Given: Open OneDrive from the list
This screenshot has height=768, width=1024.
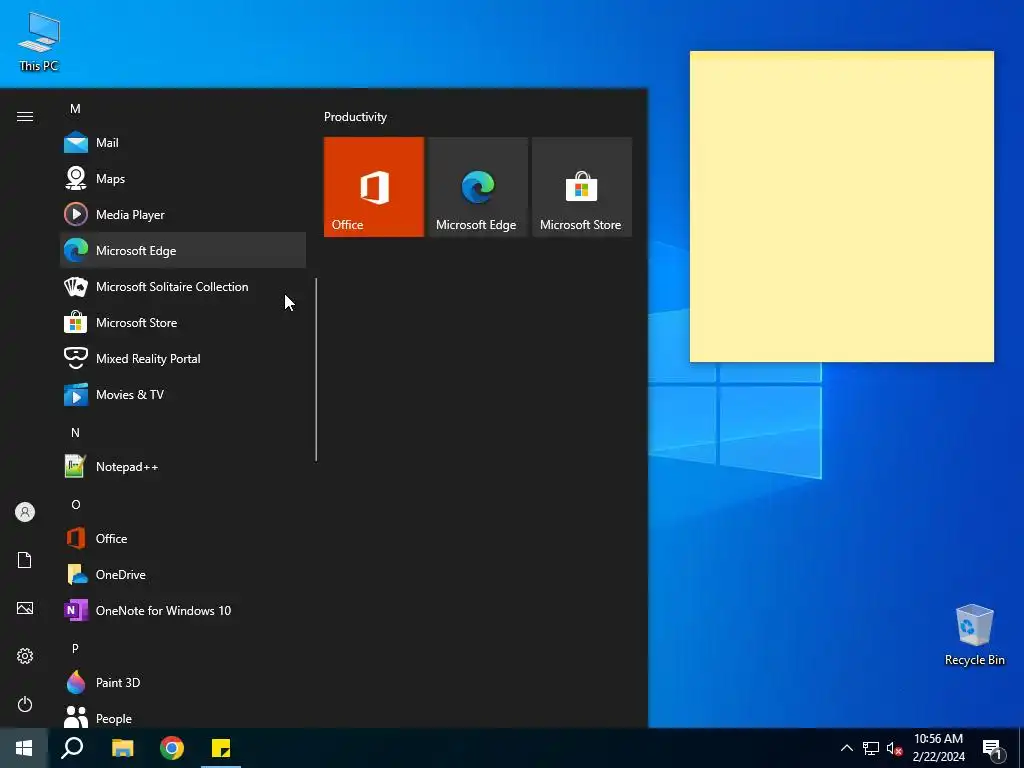Looking at the screenshot, I should (183, 574).
